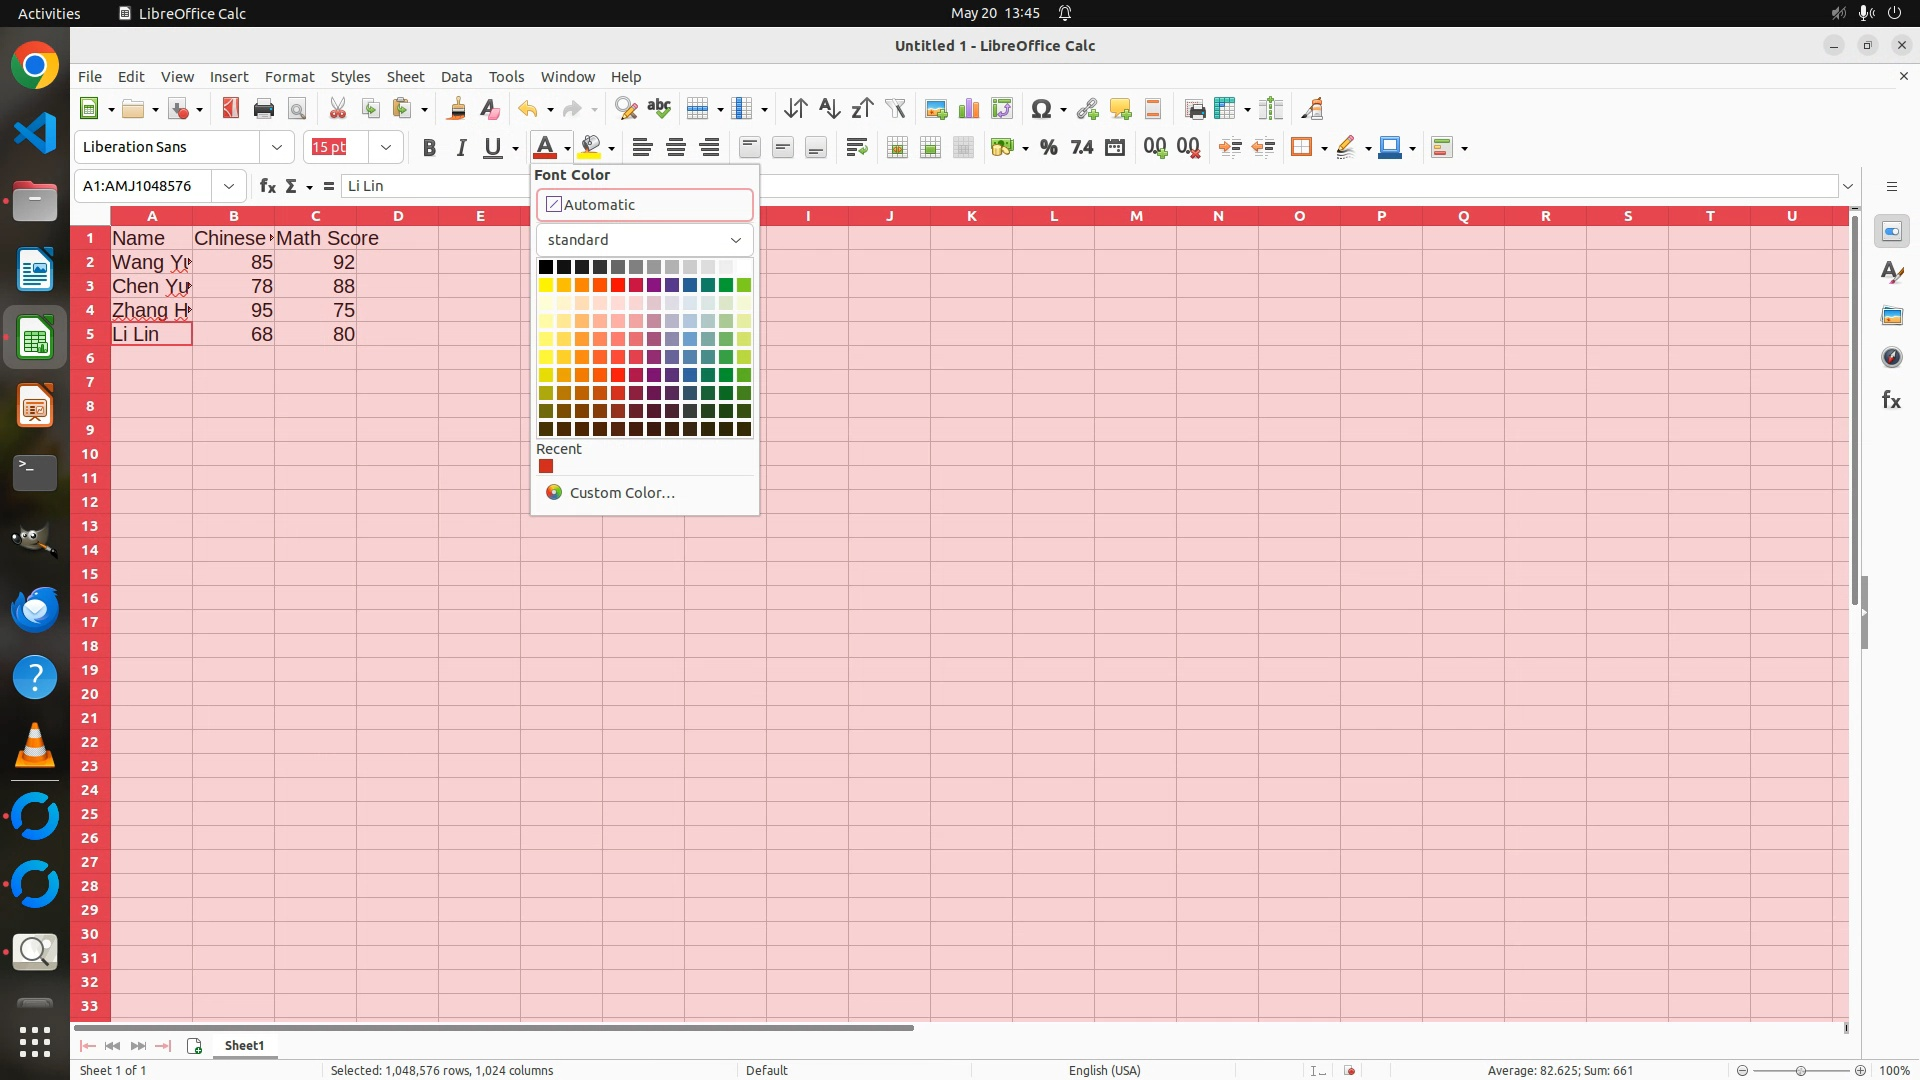
Task: Select the Sheet1 tab
Action: (x=244, y=1045)
